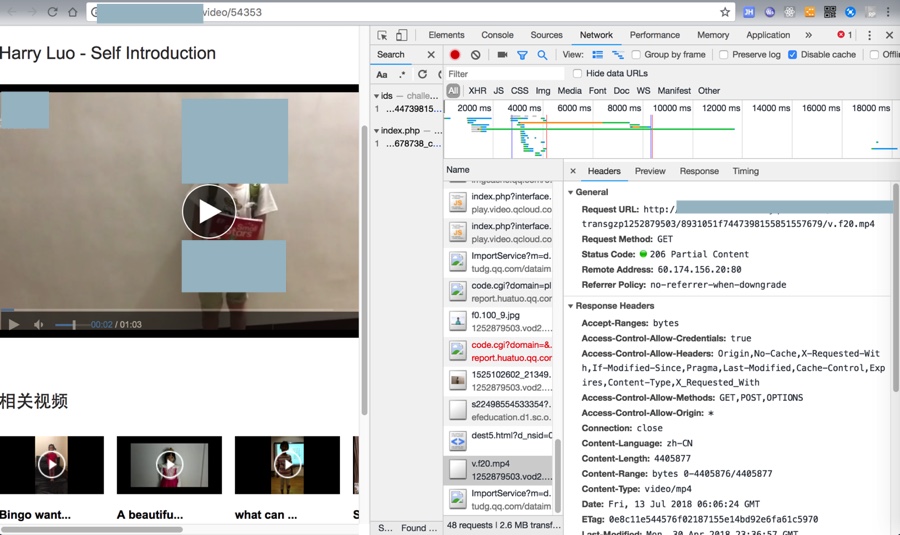Click the refresh search icon
The width and height of the screenshot is (900, 535).
(422, 74)
